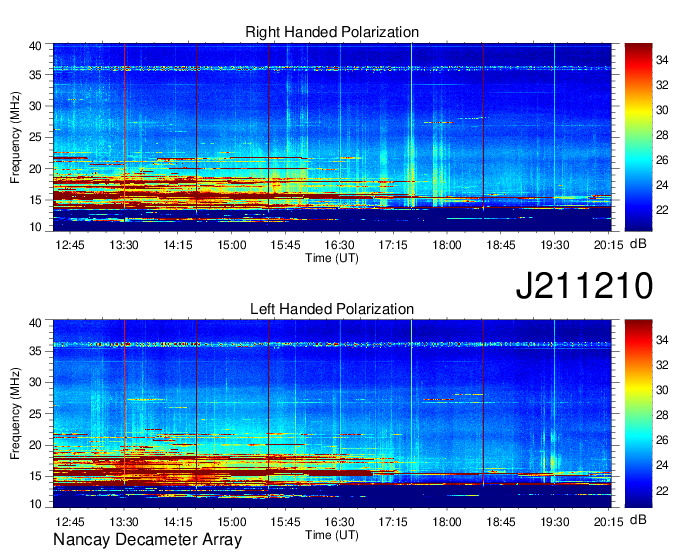Click the "13:30" time tick under the Right Handed panel

(x=124, y=245)
